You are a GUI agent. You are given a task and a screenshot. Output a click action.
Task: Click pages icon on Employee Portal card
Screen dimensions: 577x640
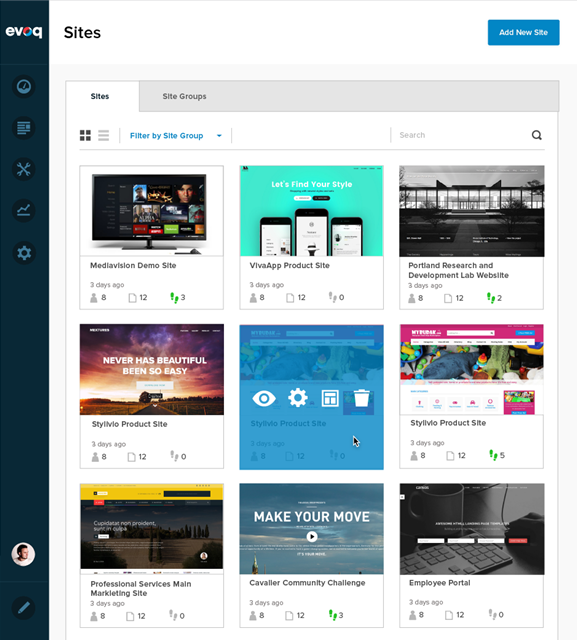pyautogui.click(x=448, y=615)
